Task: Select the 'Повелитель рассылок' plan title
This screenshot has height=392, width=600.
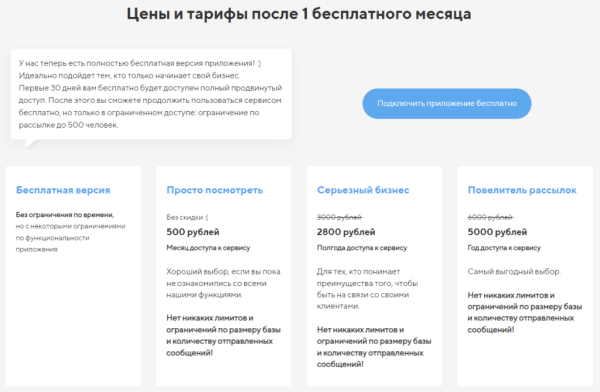Action: coord(522,190)
